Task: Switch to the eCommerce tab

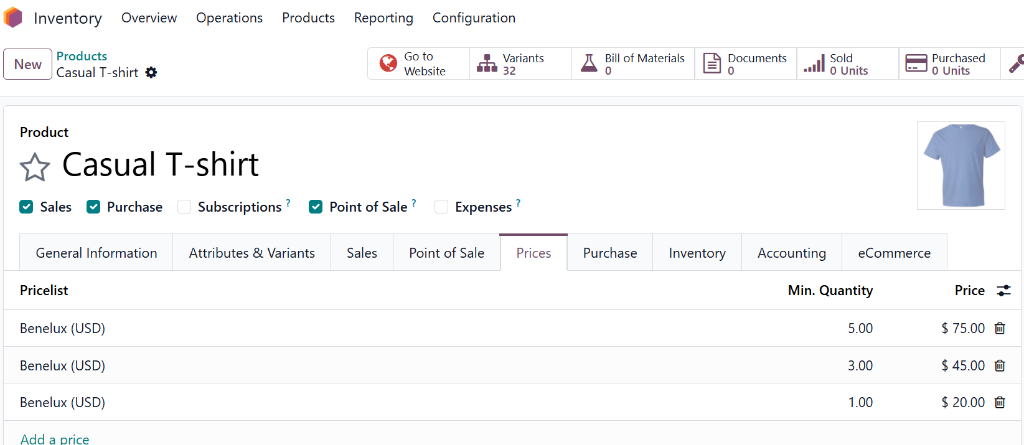Action: (894, 253)
